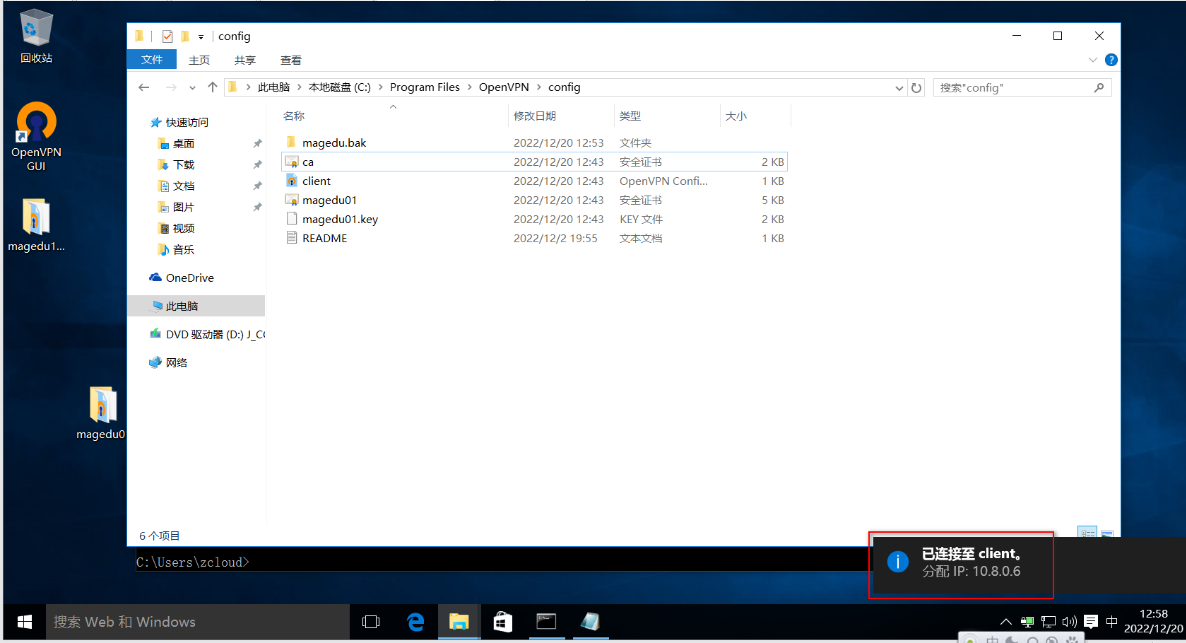Expand the ribbon with the chevron

tap(1092, 60)
